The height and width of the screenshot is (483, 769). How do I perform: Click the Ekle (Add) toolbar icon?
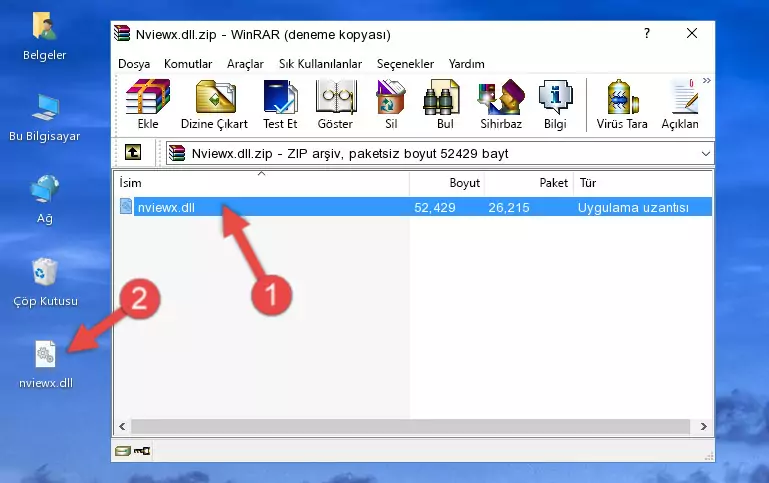[x=148, y=104]
